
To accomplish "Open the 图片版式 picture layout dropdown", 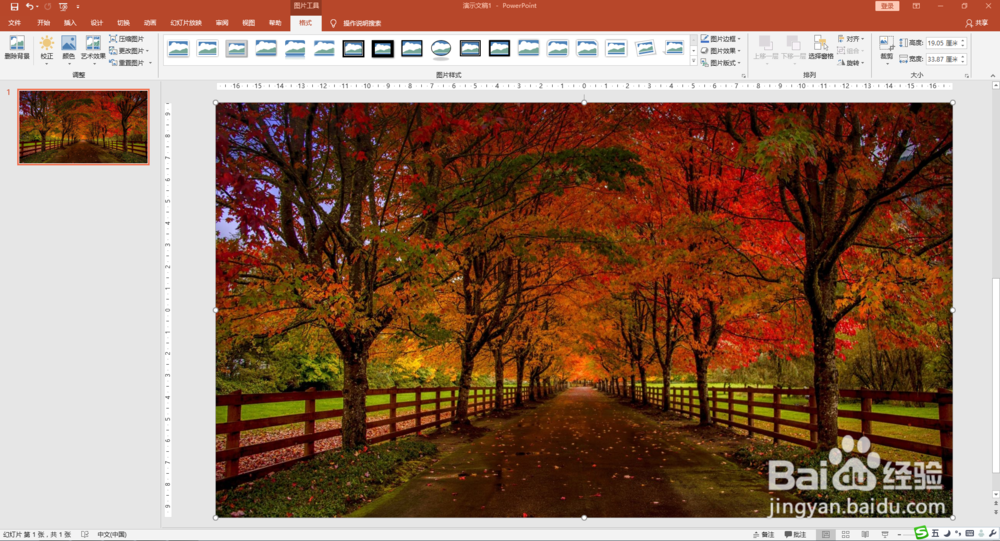I will 721,63.
